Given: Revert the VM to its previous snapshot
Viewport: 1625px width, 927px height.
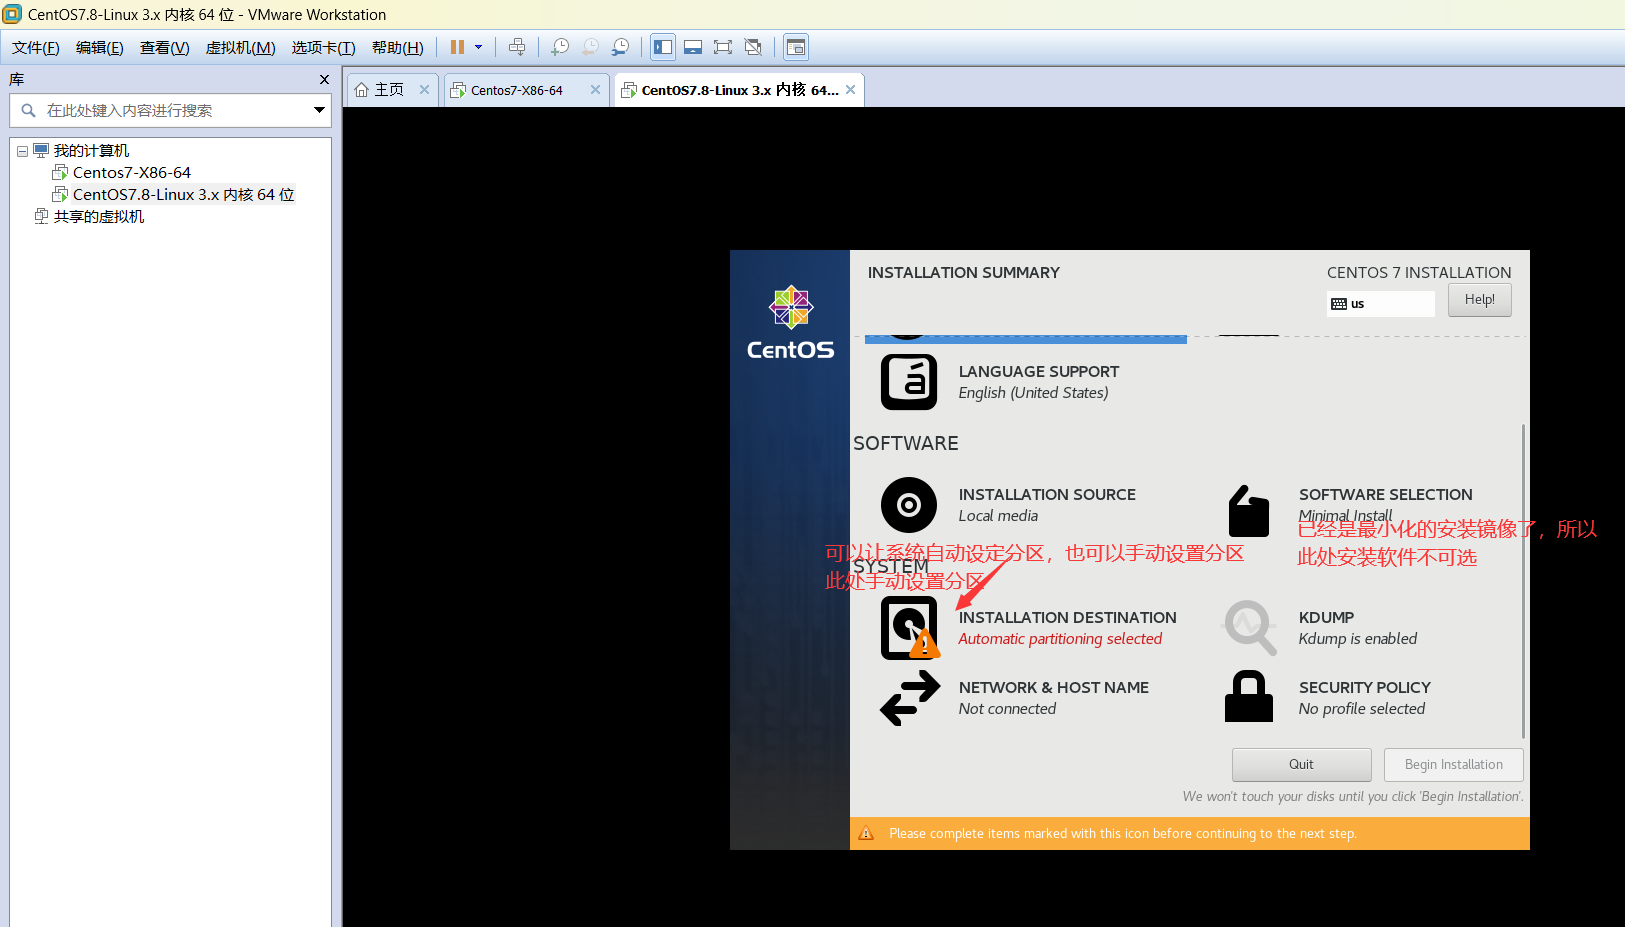Looking at the screenshot, I should (x=591, y=47).
